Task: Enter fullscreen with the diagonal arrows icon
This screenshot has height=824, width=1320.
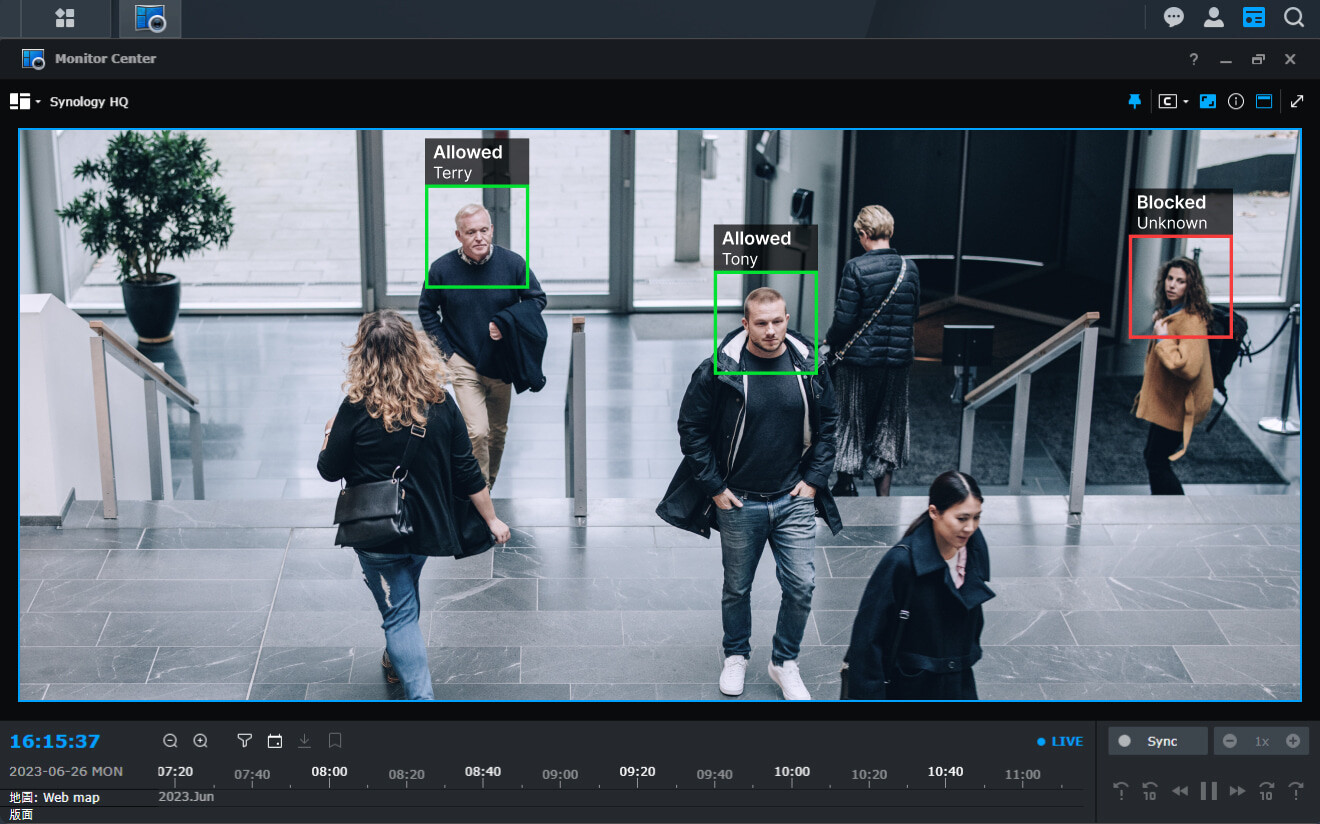Action: point(1297,101)
